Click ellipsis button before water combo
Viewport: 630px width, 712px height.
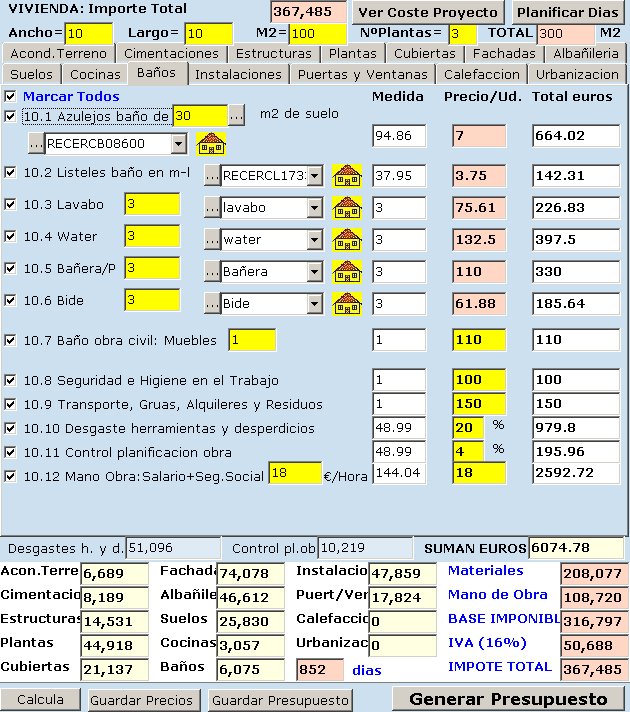click(x=212, y=240)
